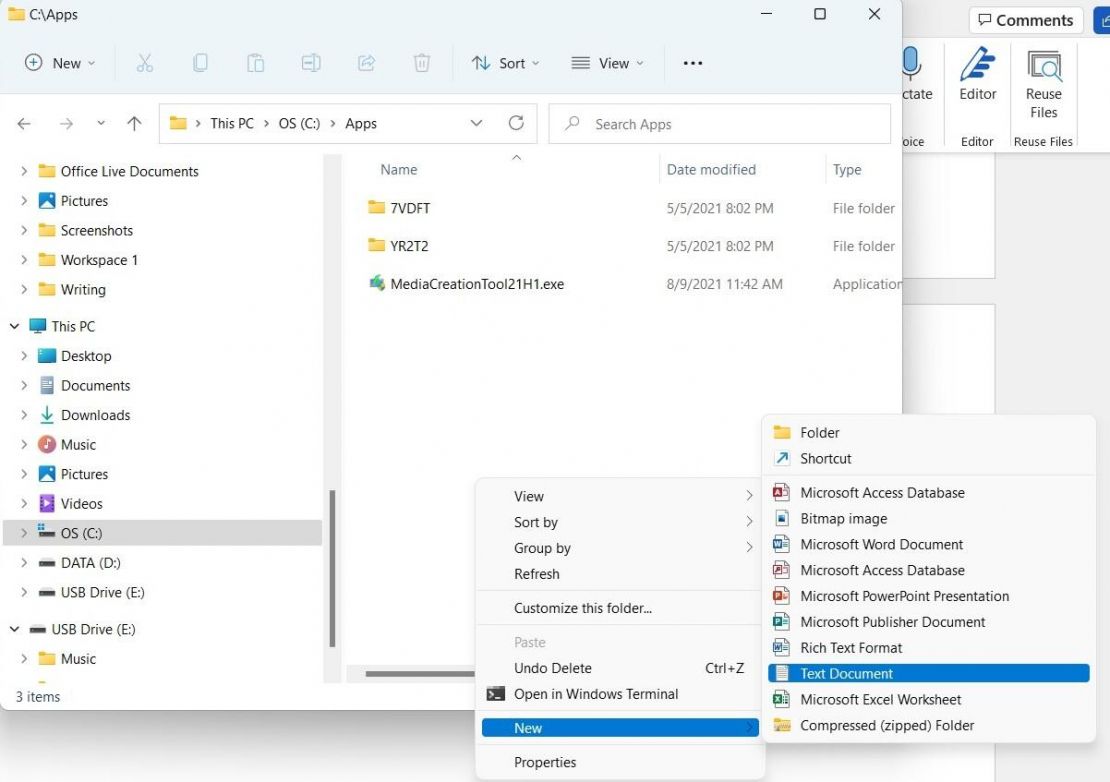This screenshot has height=782, width=1110.
Task: Select Desktop in navigation tree
Action: point(86,355)
